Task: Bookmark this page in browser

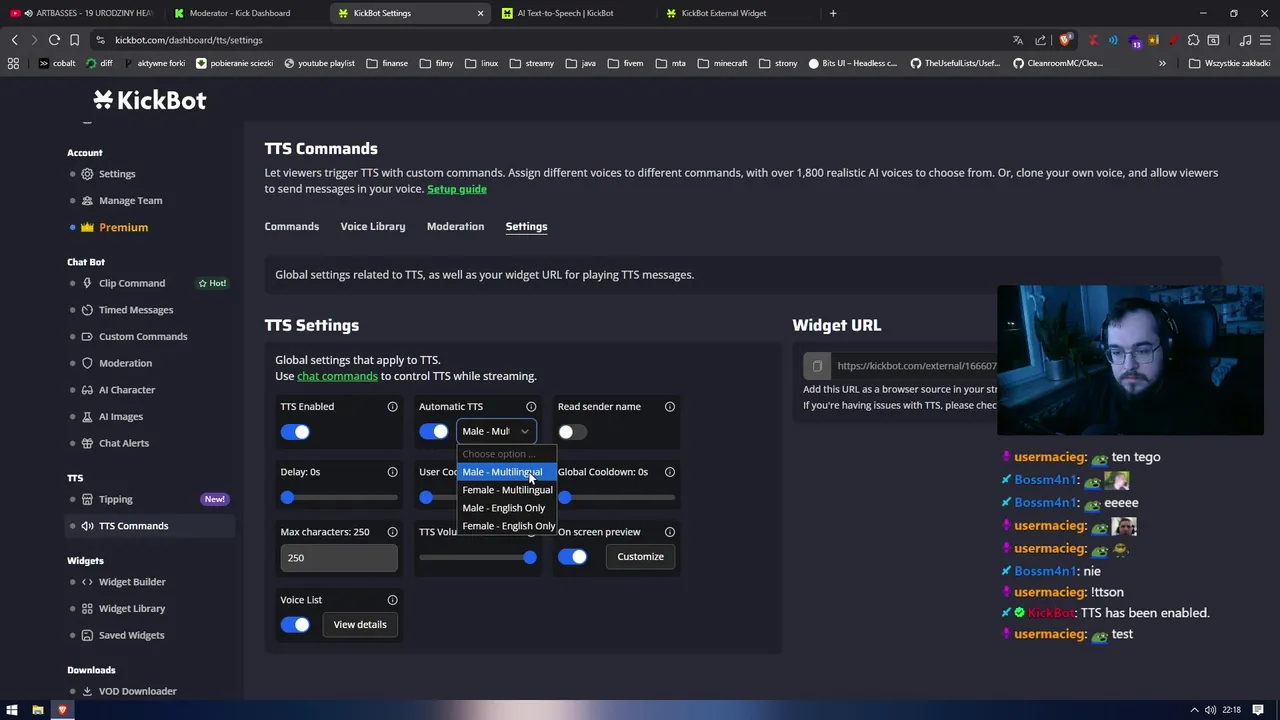Action: [74, 40]
